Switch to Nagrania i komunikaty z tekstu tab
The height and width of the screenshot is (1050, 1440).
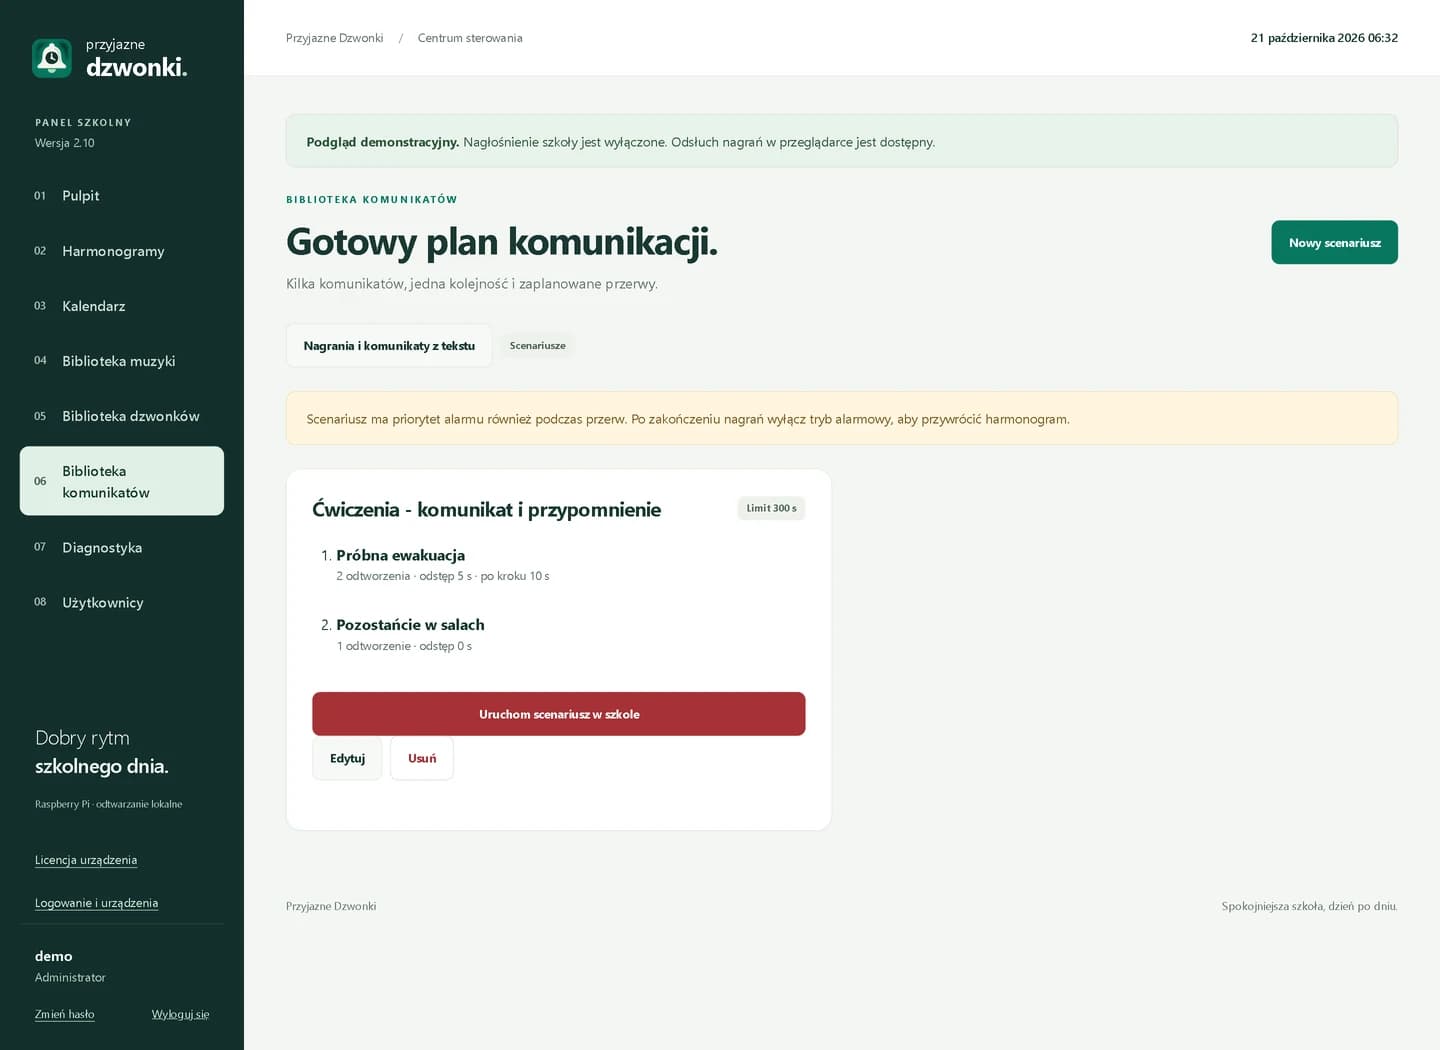click(x=389, y=345)
